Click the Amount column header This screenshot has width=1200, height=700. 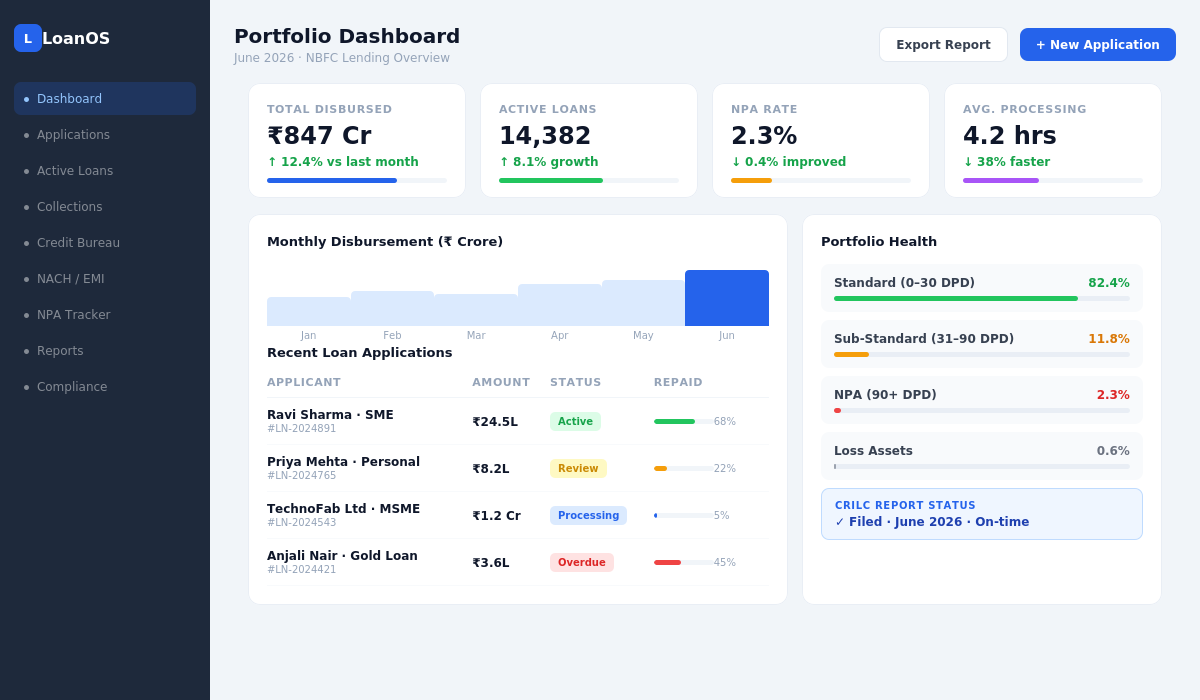pos(501,383)
